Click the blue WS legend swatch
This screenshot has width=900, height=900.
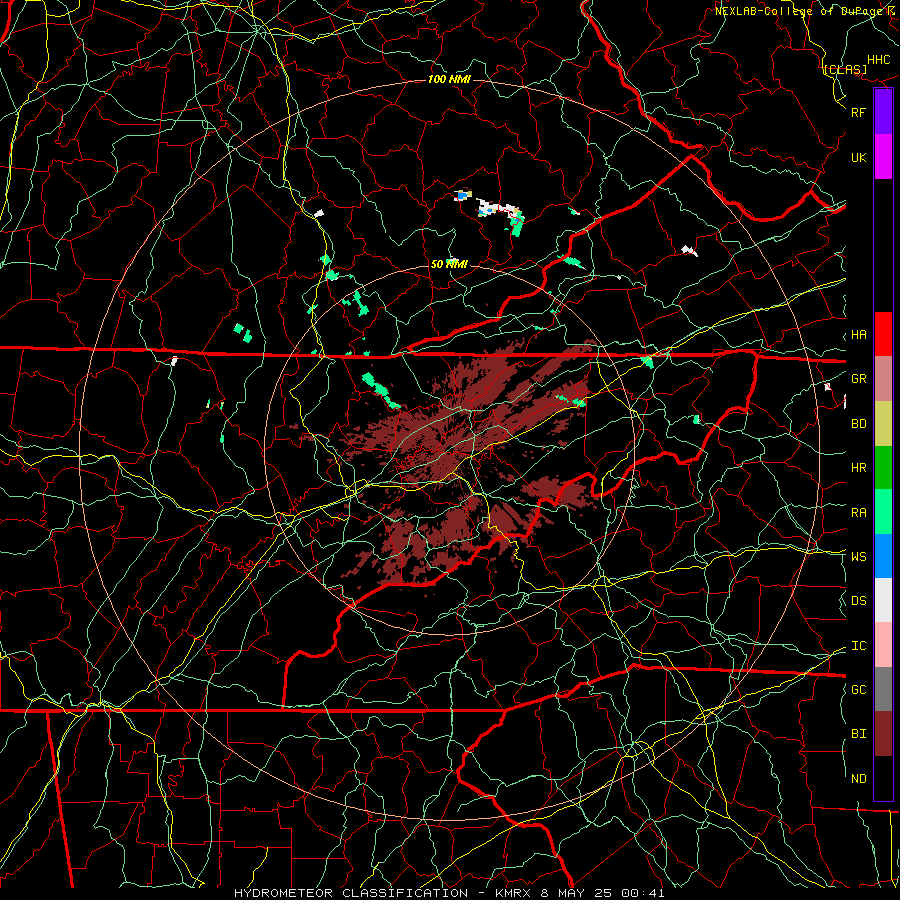(x=883, y=556)
